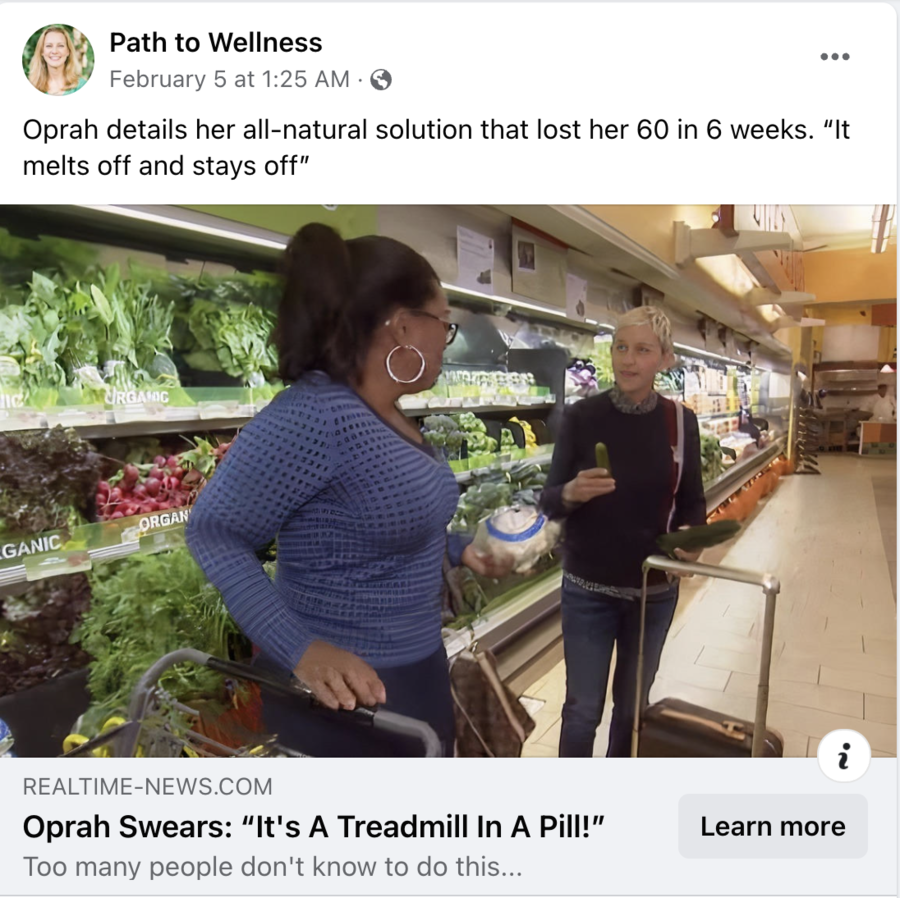Open the three-dot post options menu
Image resolution: width=900 pixels, height=898 pixels.
pyautogui.click(x=835, y=56)
